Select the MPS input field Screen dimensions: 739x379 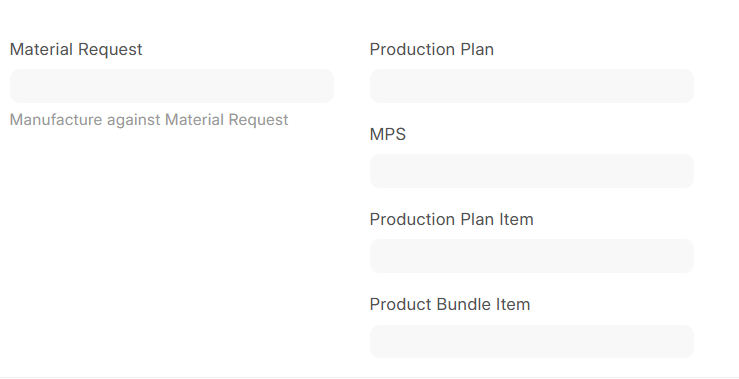532,171
